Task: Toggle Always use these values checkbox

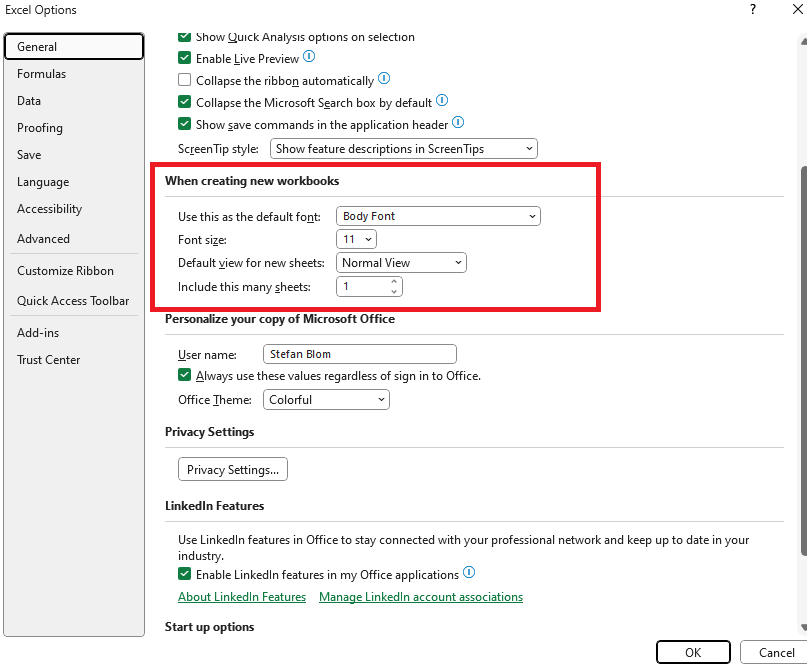Action: coord(184,375)
